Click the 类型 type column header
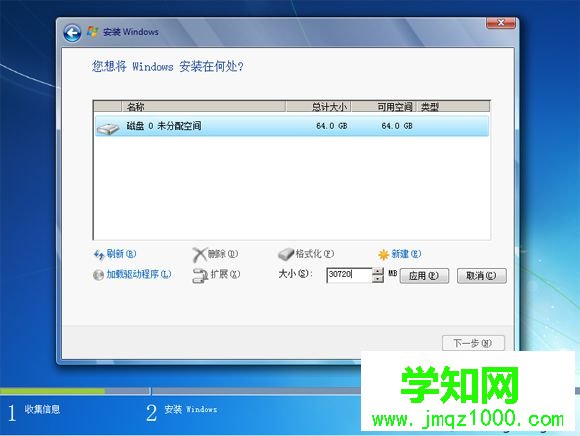 (453, 107)
